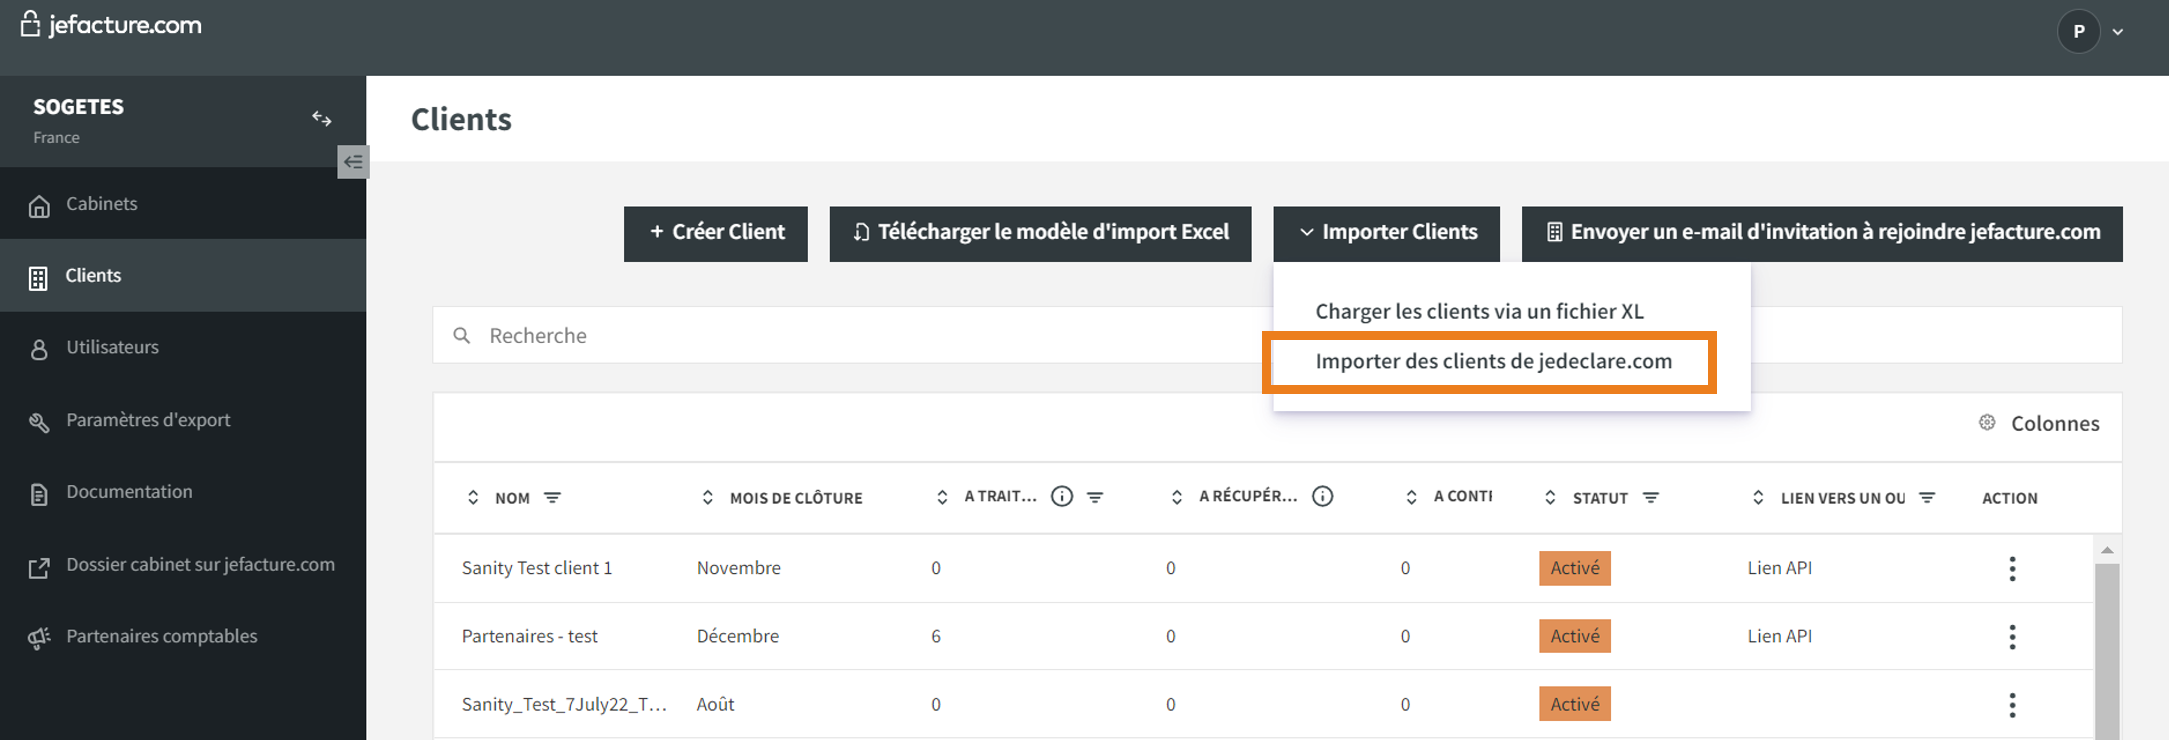The height and width of the screenshot is (740, 2169).
Task: Sort by NOM column arrows
Action: tap(473, 497)
